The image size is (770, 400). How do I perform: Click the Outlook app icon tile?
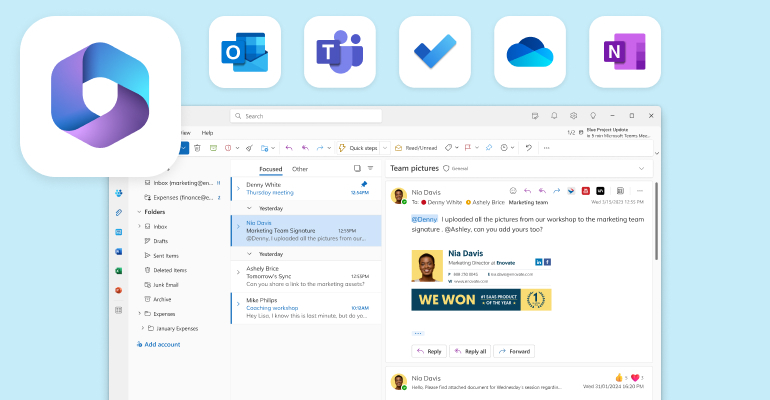pyautogui.click(x=245, y=52)
